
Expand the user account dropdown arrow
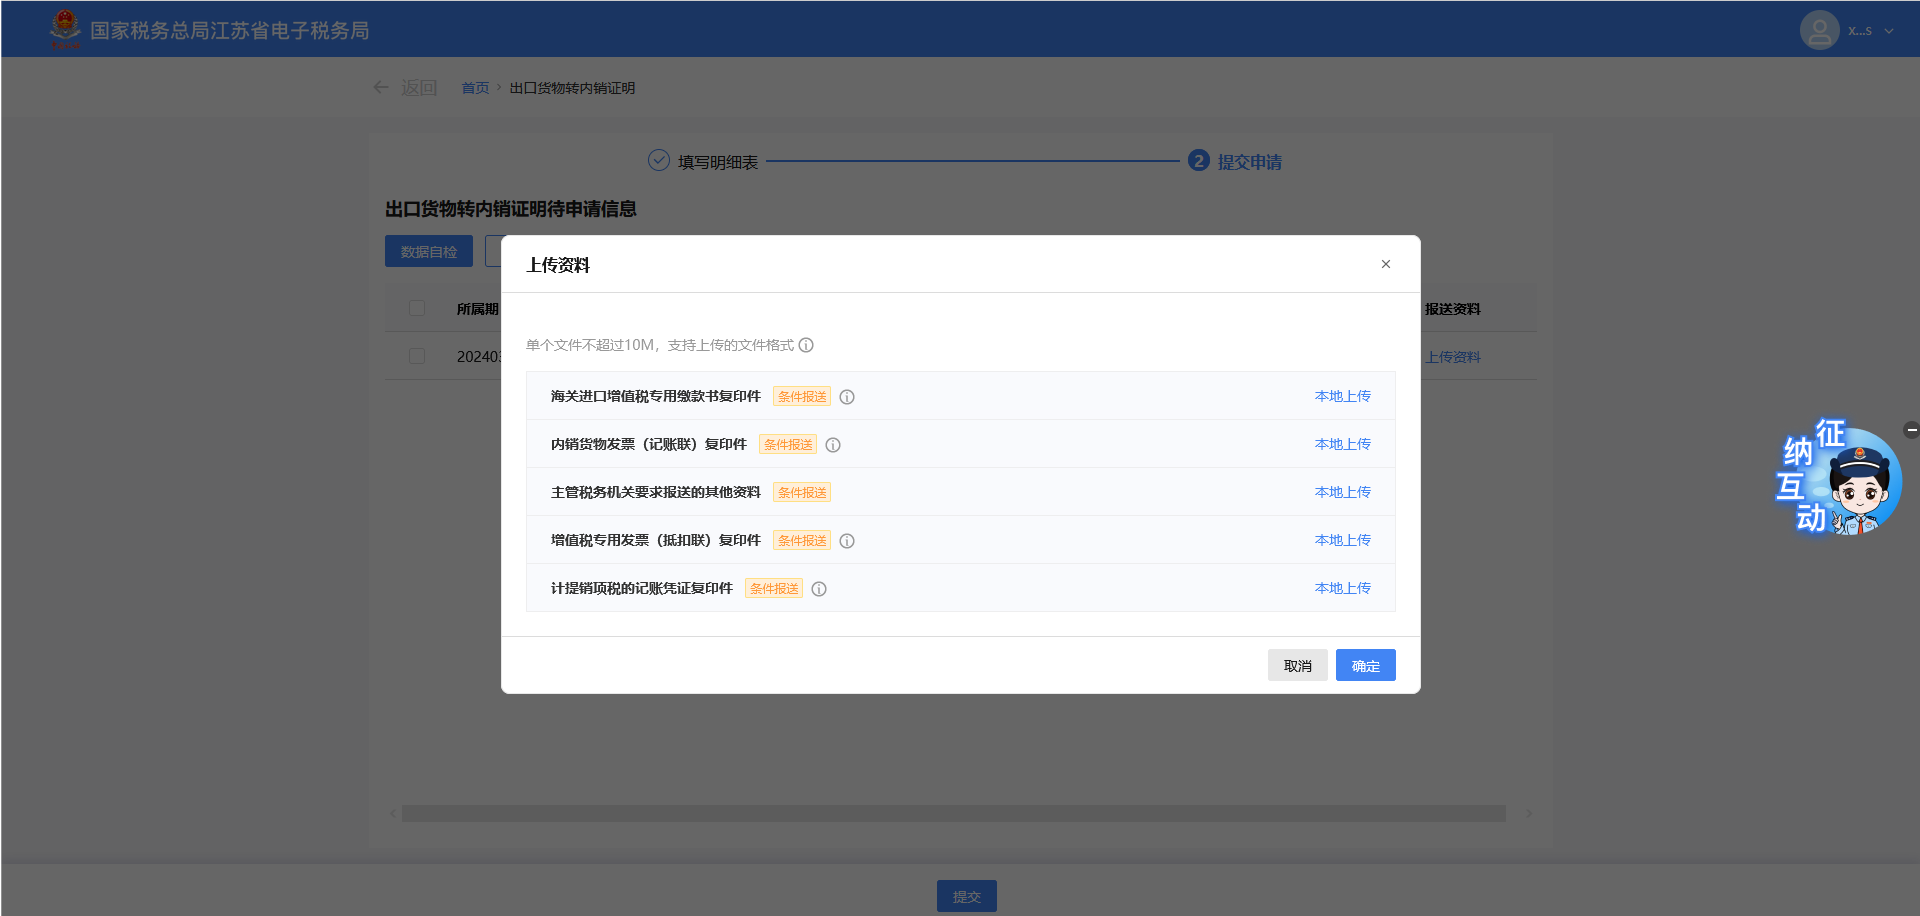(1889, 31)
